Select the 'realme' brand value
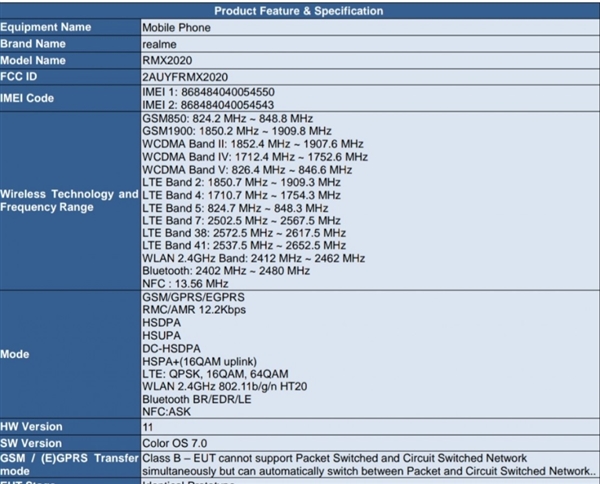Screen dimensions: 600x484 click(160, 44)
